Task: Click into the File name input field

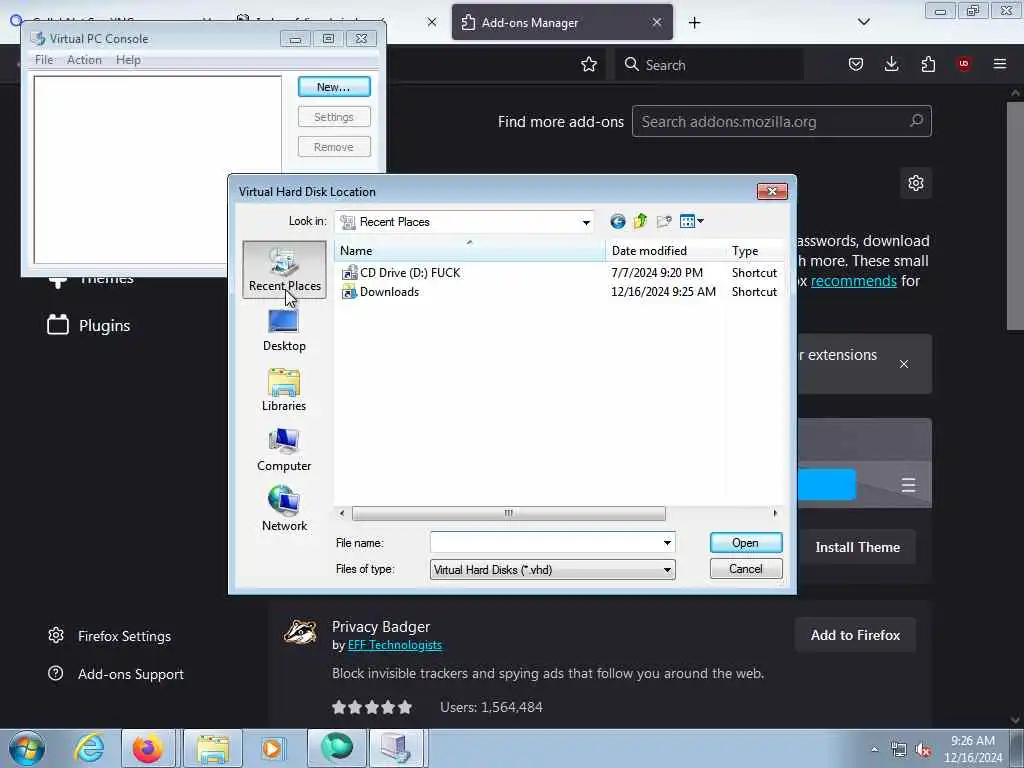Action: (545, 543)
